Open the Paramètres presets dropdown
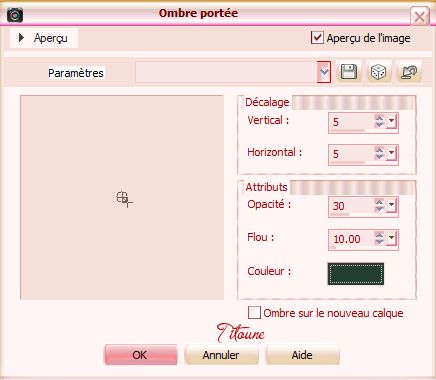The width and height of the screenshot is (436, 380). (324, 72)
